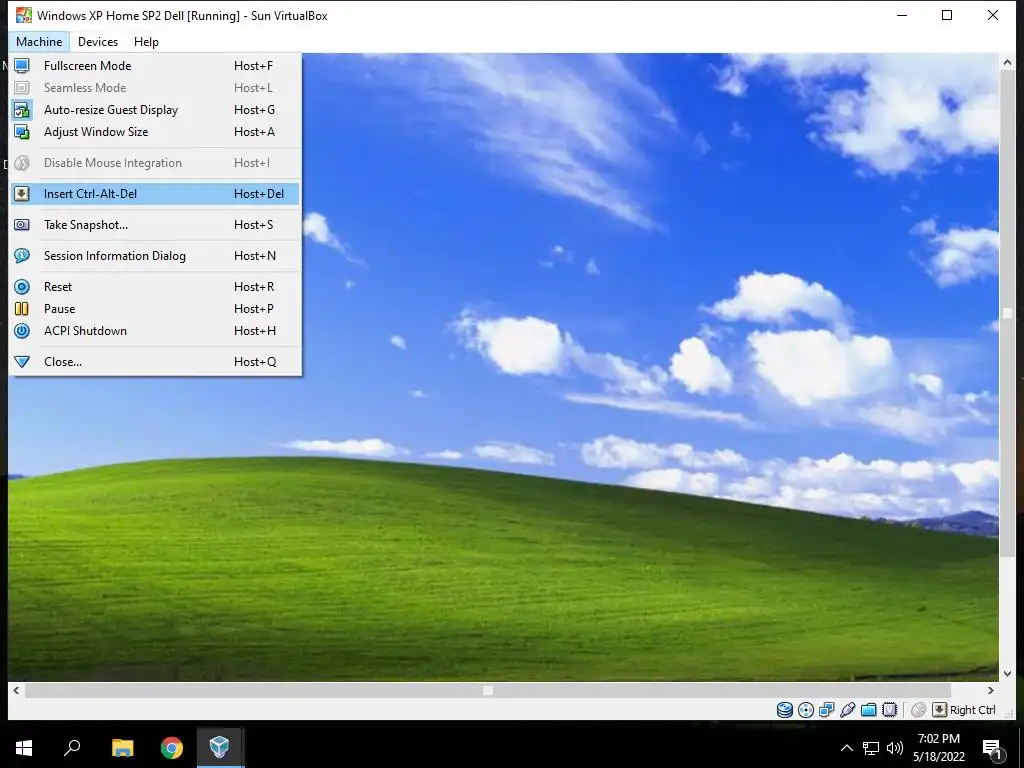The height and width of the screenshot is (768, 1024).
Task: Launch Google Chrome from taskbar
Action: click(x=172, y=748)
